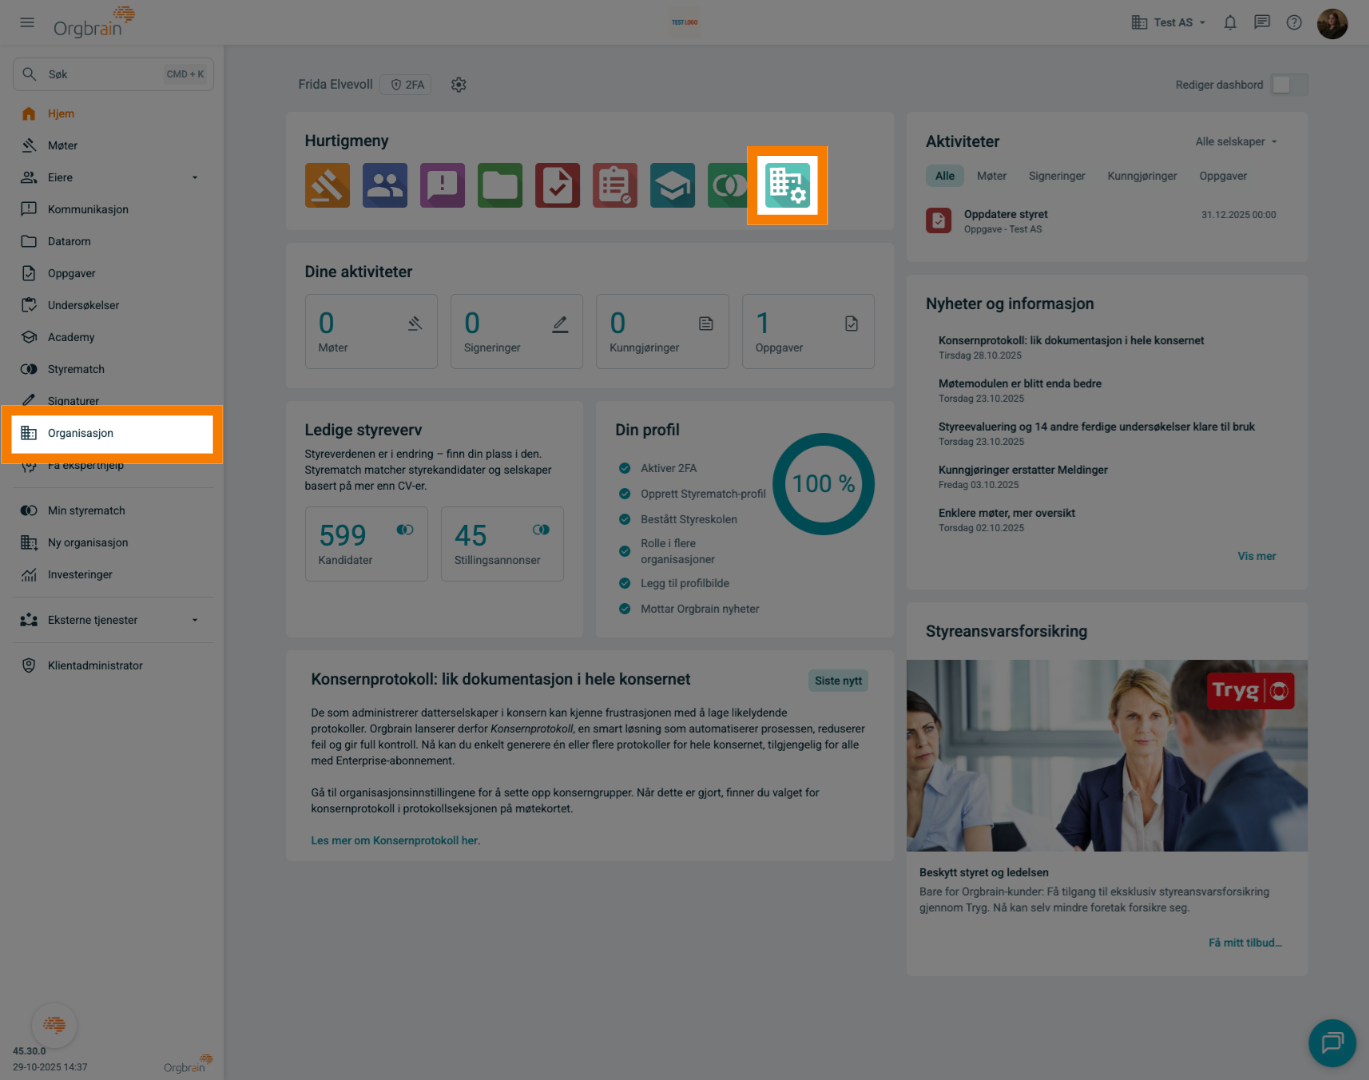
Task: Open Styrematch in the sidebar
Action: [113, 370]
